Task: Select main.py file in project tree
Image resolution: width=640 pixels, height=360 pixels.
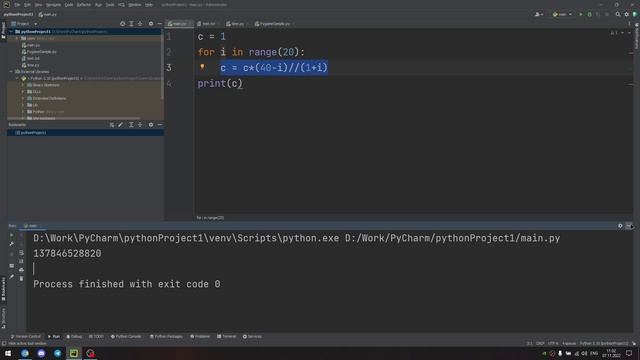Action: tap(31, 45)
